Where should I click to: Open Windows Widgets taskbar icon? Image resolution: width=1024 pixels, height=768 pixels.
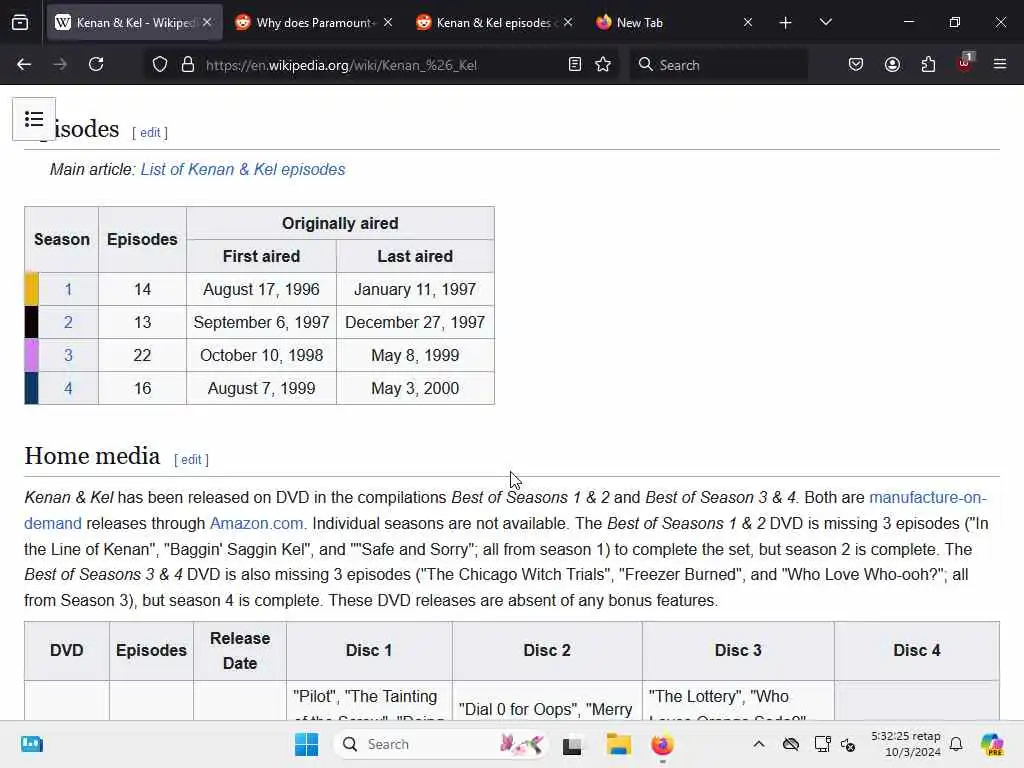pyautogui.click(x=31, y=744)
